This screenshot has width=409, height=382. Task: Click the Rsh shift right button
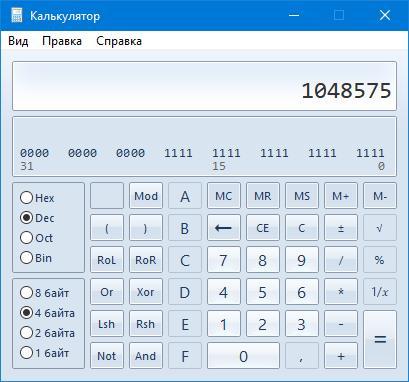[146, 324]
